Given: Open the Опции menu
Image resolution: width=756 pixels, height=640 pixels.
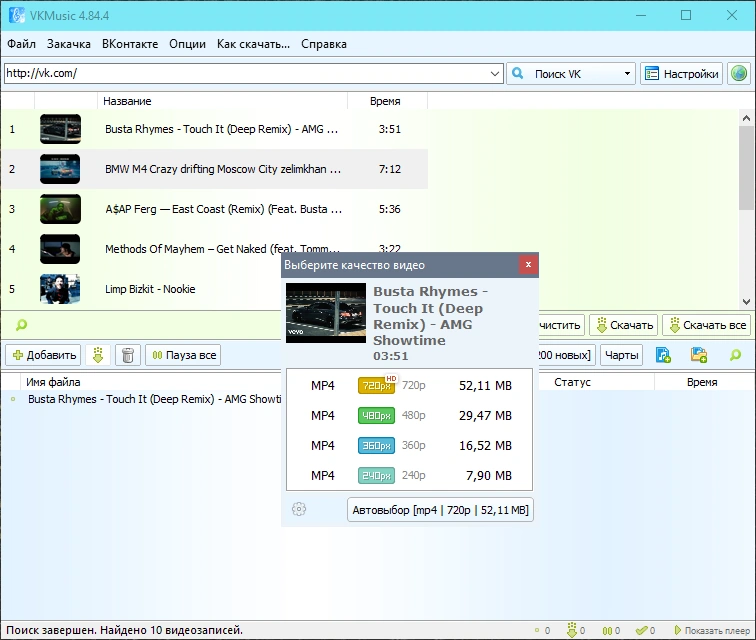Looking at the screenshot, I should (x=187, y=44).
